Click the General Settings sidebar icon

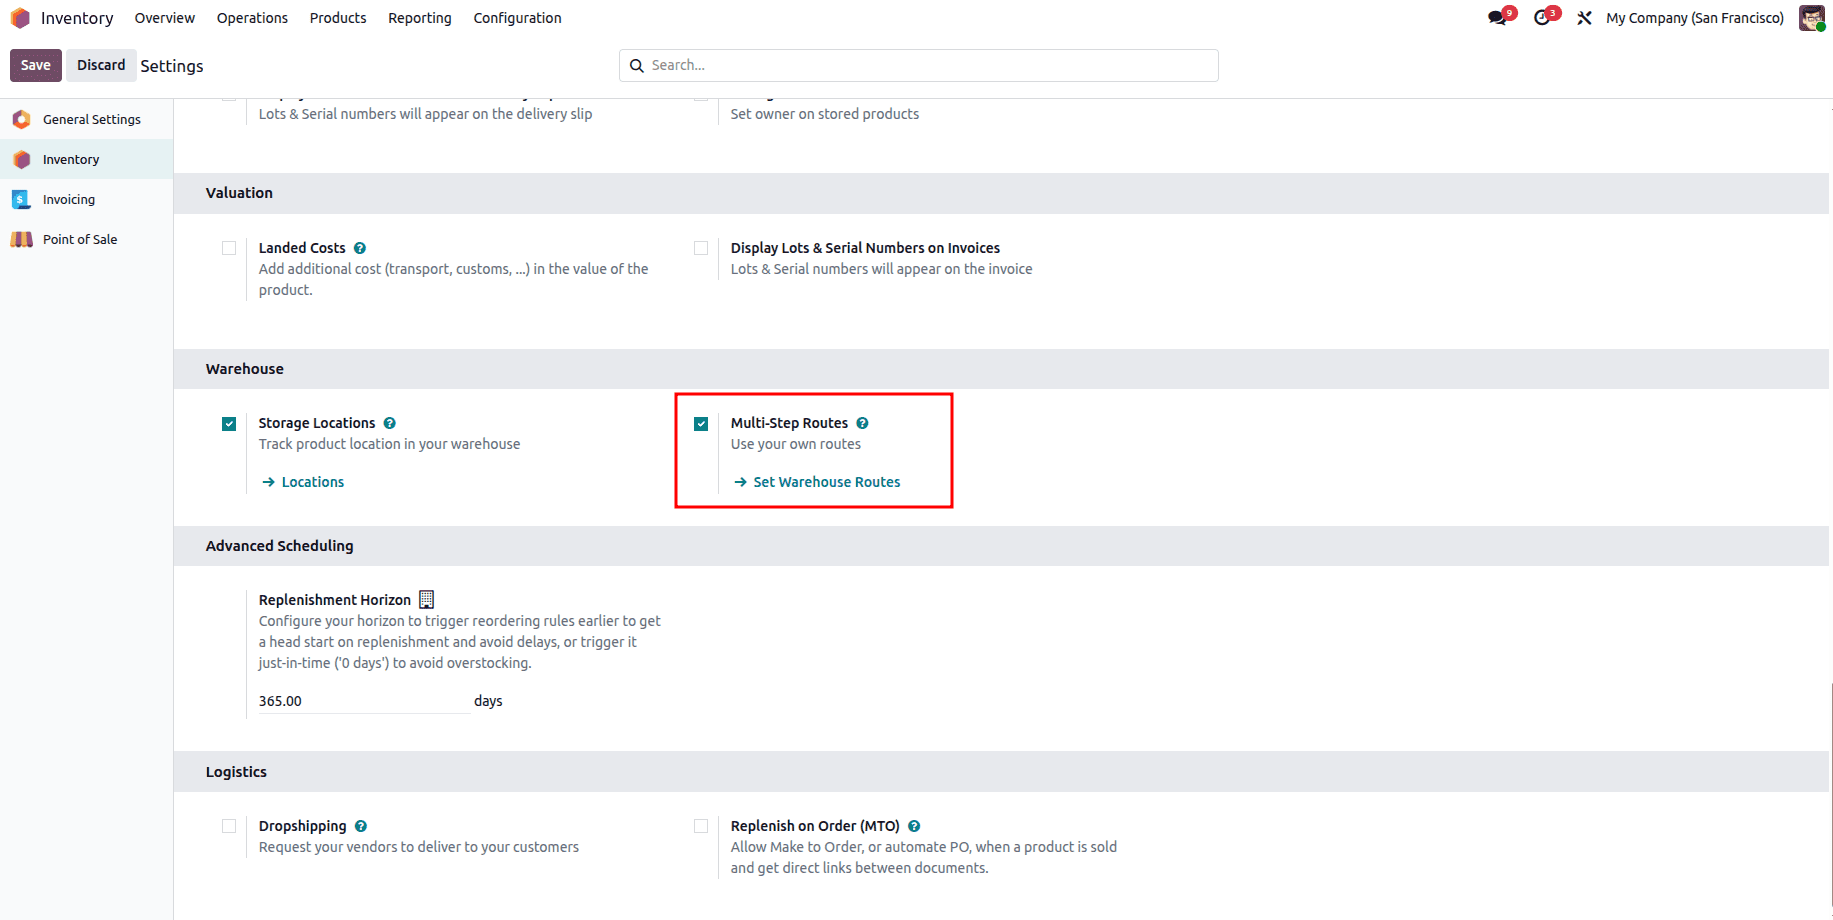[x=21, y=119]
